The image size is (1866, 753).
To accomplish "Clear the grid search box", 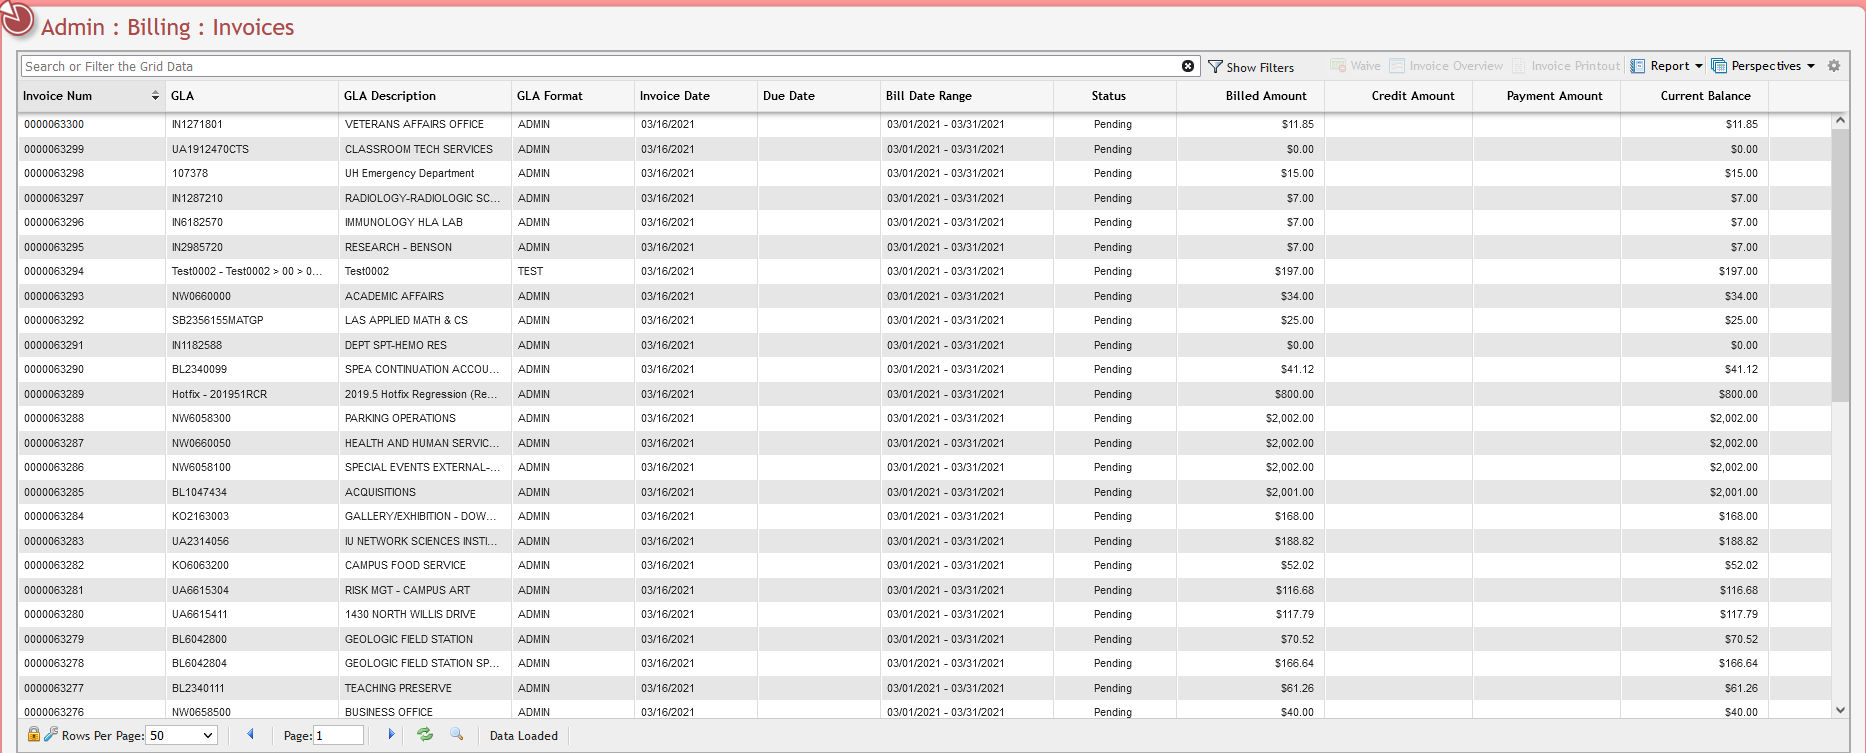I will [x=1188, y=66].
